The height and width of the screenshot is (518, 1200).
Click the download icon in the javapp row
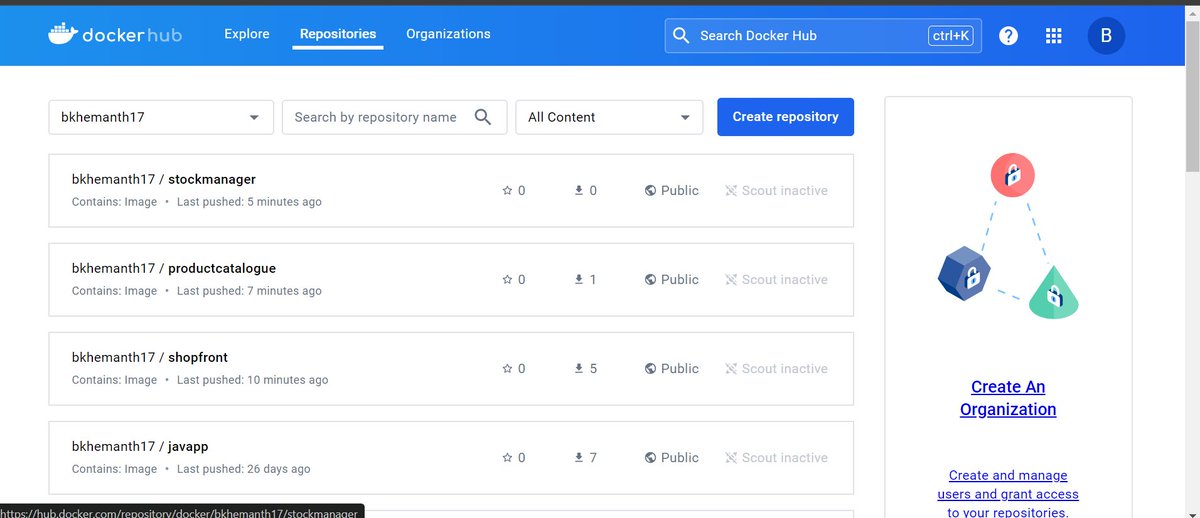tap(578, 457)
